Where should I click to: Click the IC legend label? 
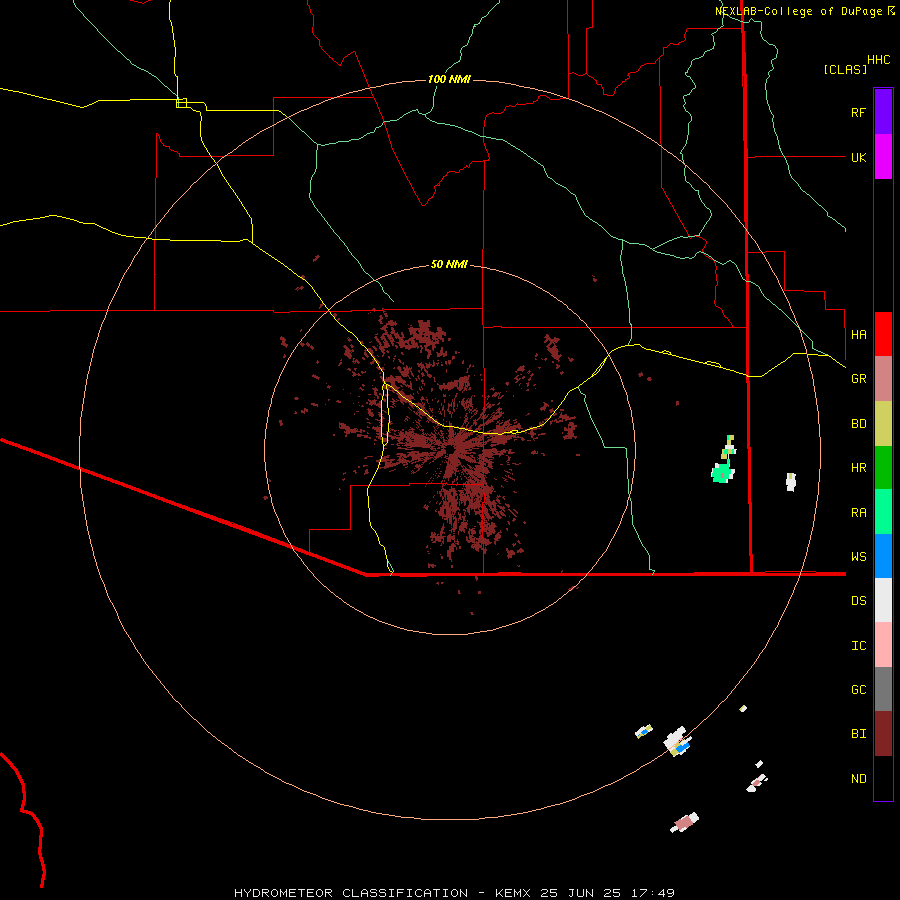[x=858, y=645]
